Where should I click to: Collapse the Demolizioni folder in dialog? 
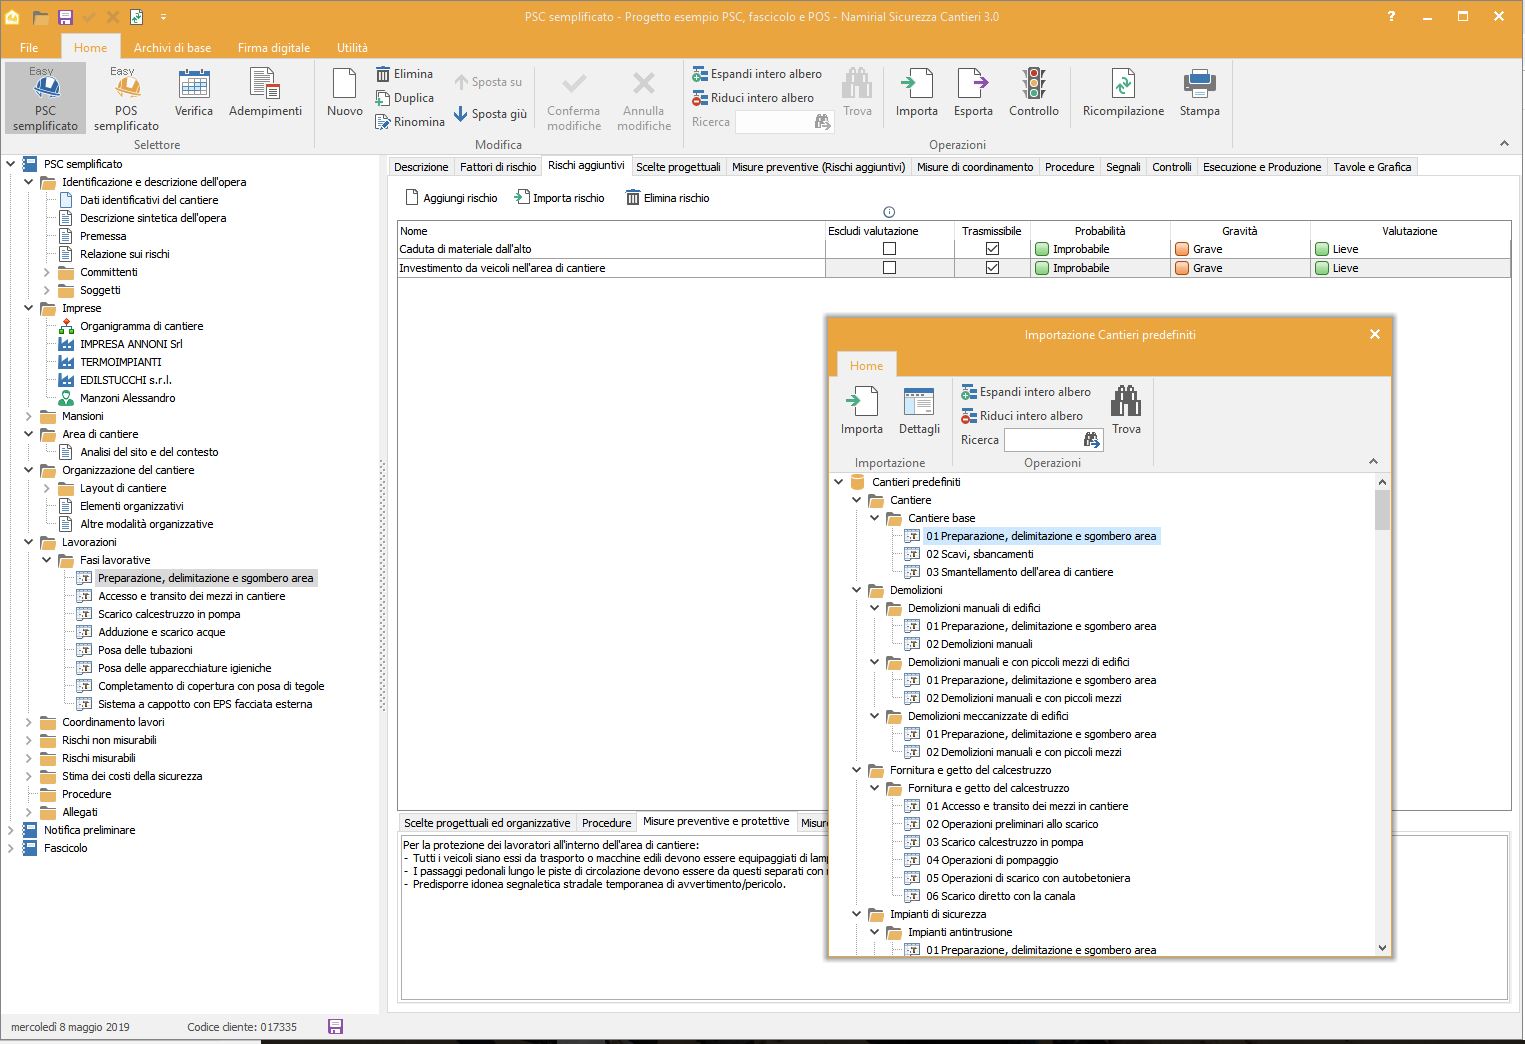coord(857,590)
